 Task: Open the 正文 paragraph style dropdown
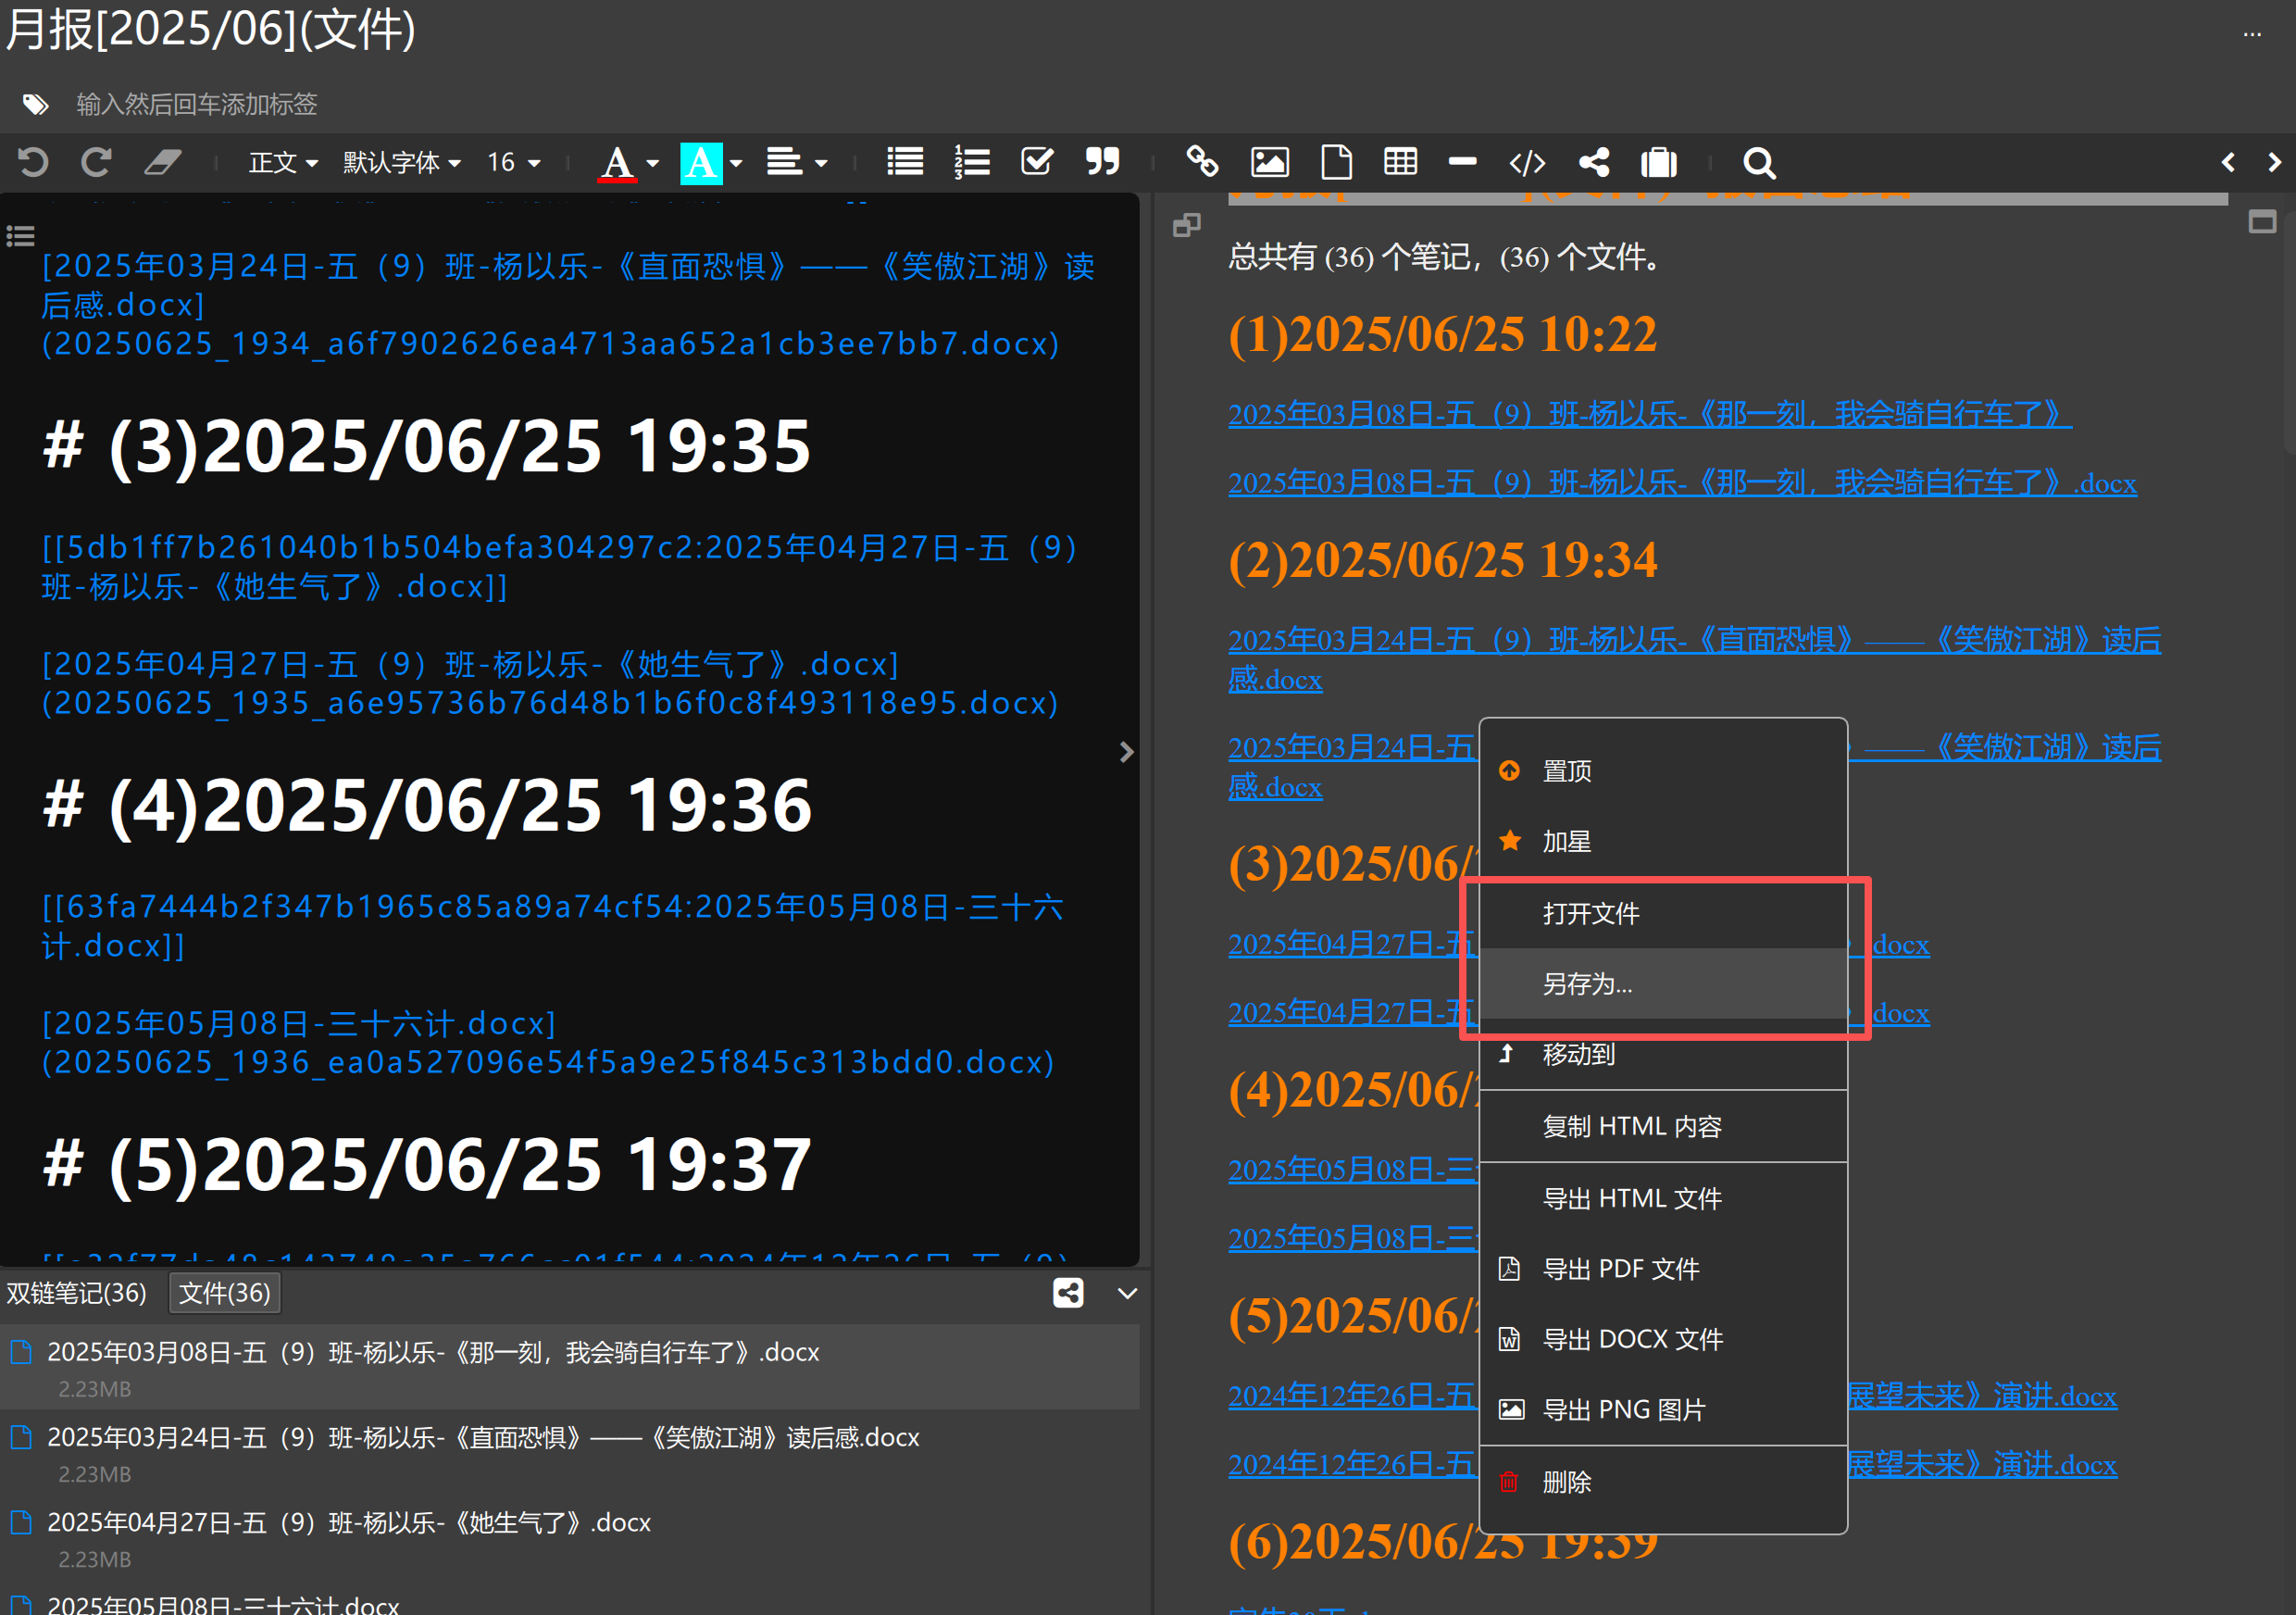[x=282, y=162]
